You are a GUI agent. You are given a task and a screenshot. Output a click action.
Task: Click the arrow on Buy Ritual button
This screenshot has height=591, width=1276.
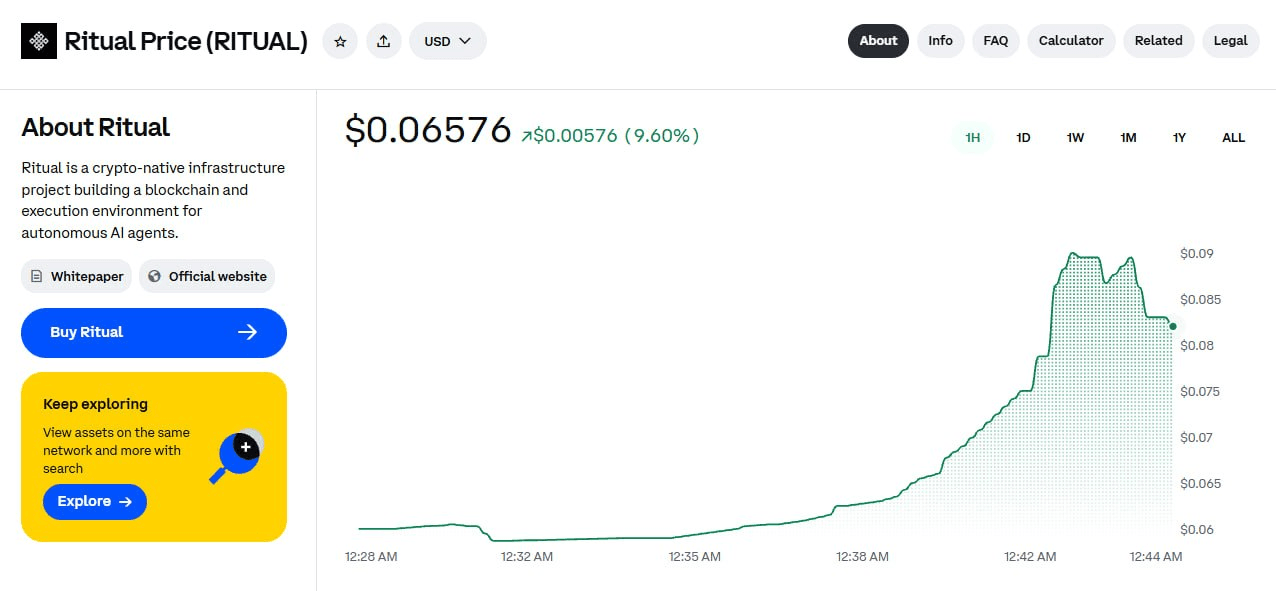pos(248,332)
